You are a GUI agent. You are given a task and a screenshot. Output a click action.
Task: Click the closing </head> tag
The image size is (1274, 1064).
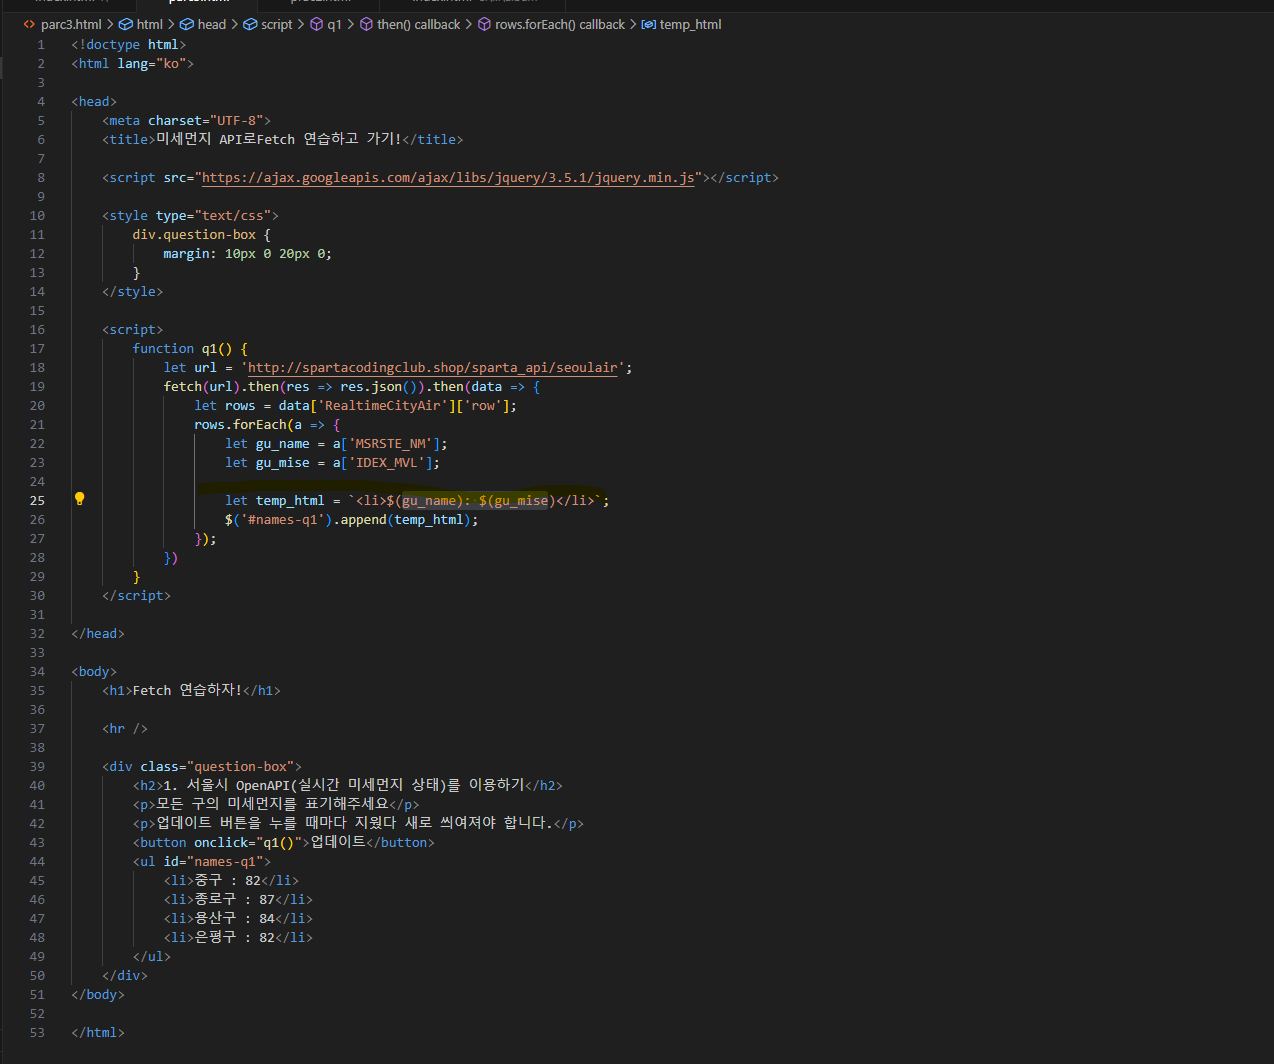(98, 633)
